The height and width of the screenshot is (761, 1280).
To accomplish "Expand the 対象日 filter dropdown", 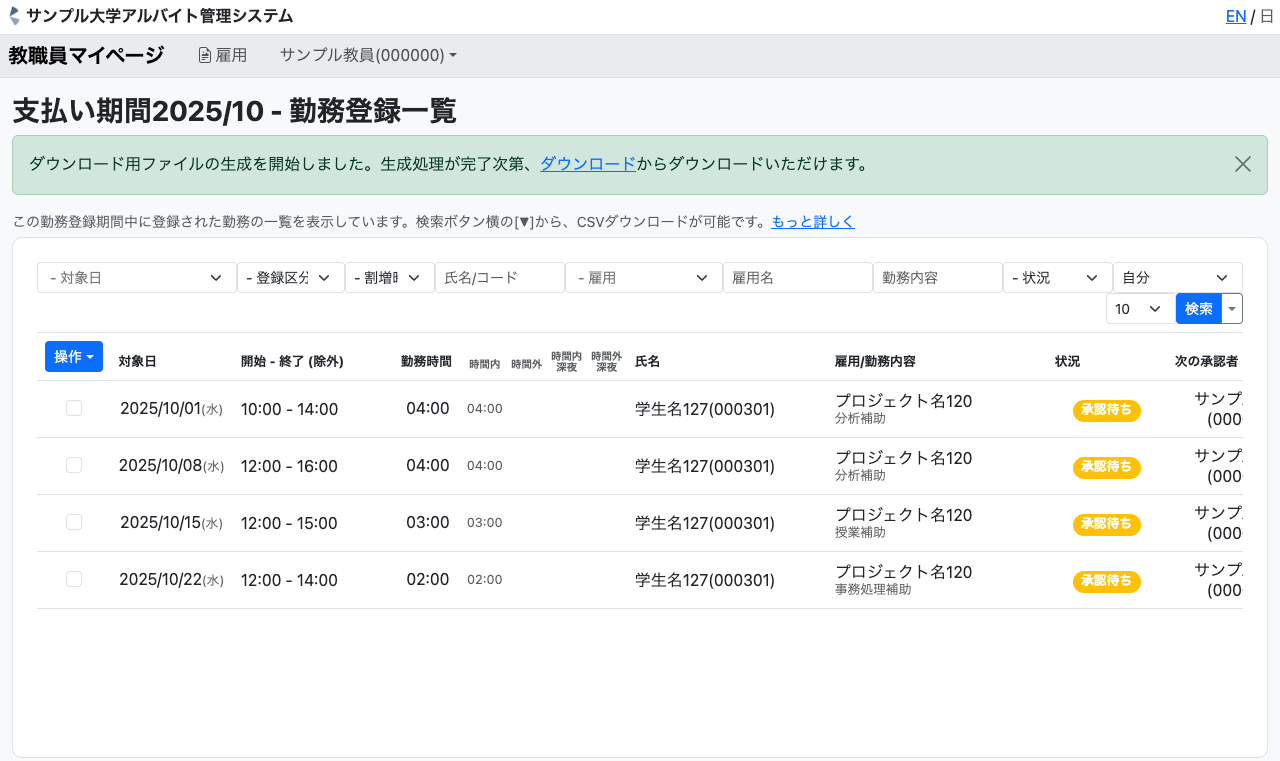I will pyautogui.click(x=136, y=278).
